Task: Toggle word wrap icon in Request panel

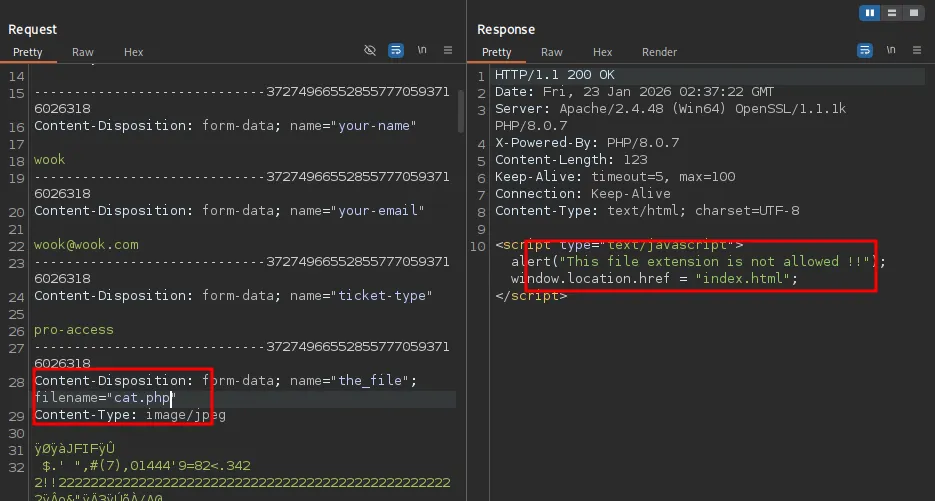Action: point(396,50)
